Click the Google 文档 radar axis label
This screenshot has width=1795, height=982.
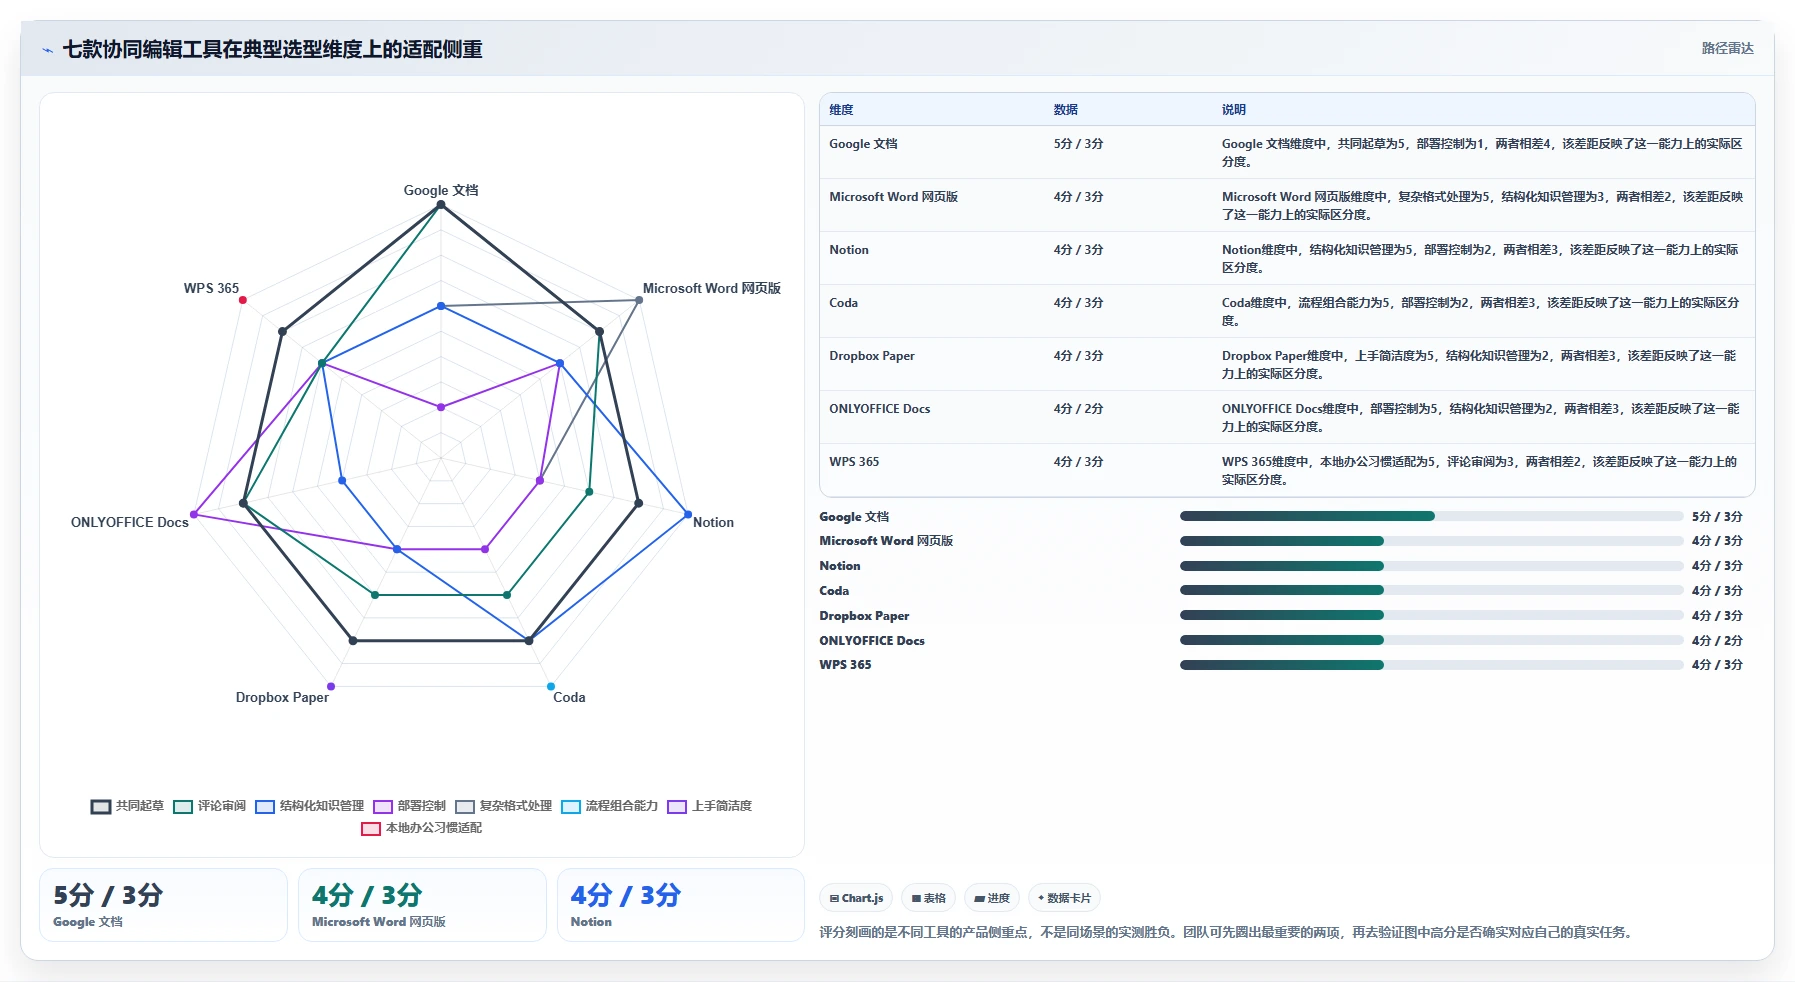pyautogui.click(x=441, y=190)
